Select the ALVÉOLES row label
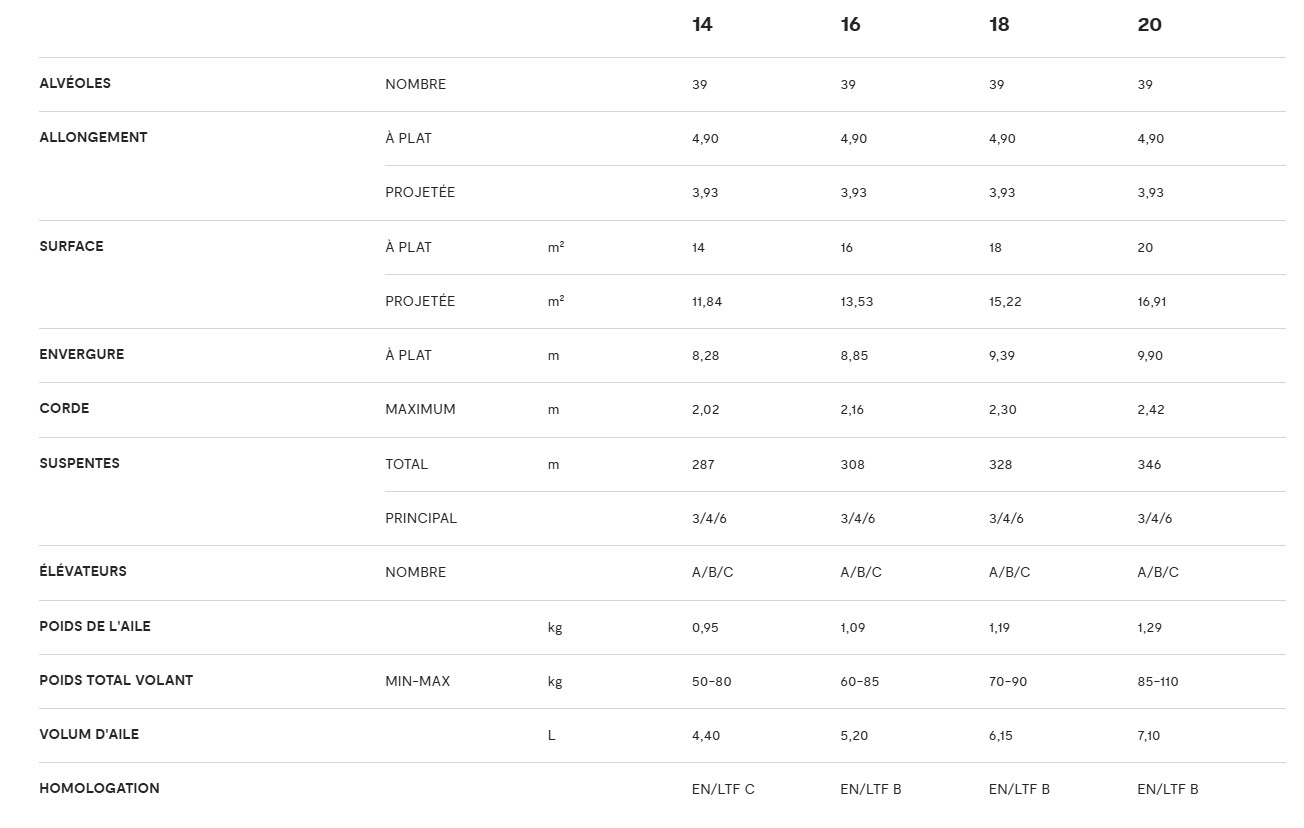1304x828 pixels. pyautogui.click(x=75, y=83)
